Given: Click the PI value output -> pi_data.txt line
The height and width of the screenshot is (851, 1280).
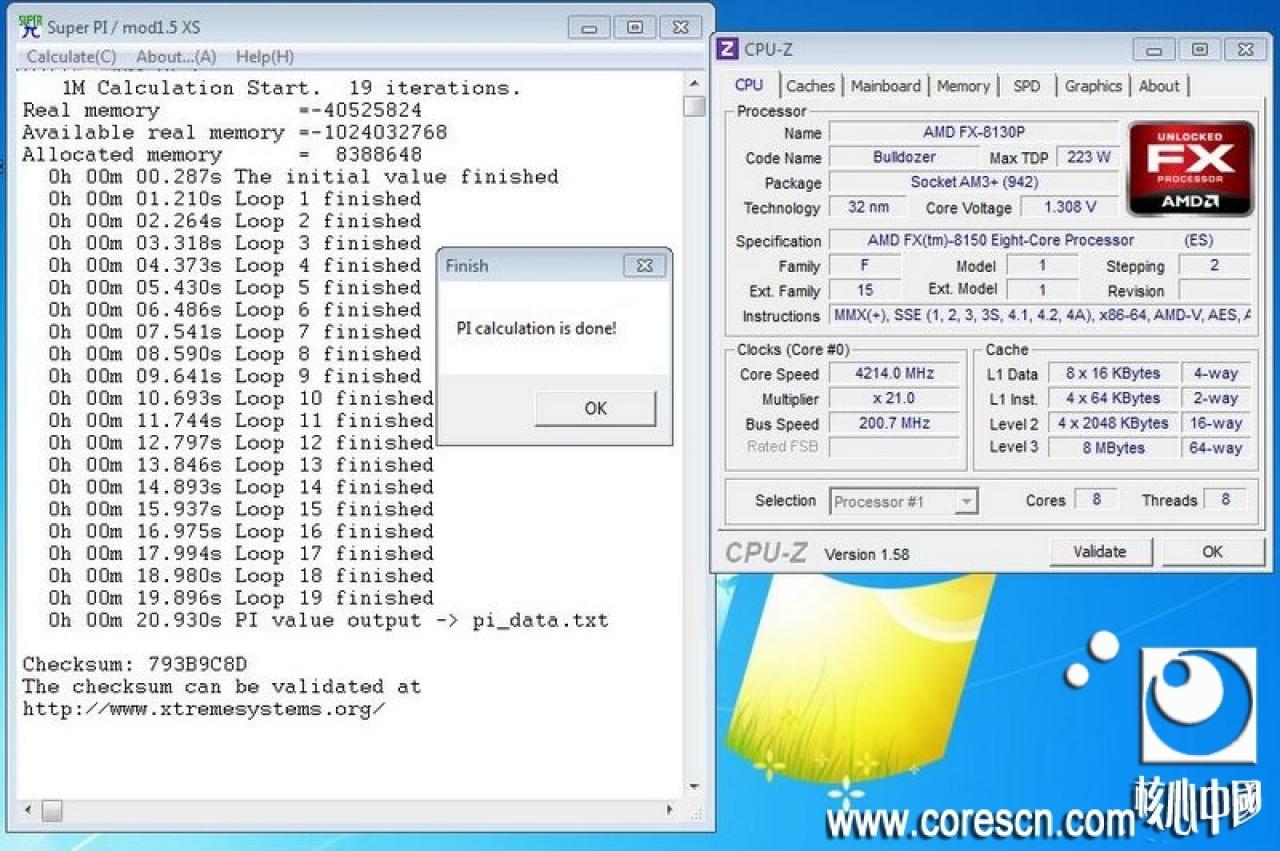Looking at the screenshot, I should 328,620.
